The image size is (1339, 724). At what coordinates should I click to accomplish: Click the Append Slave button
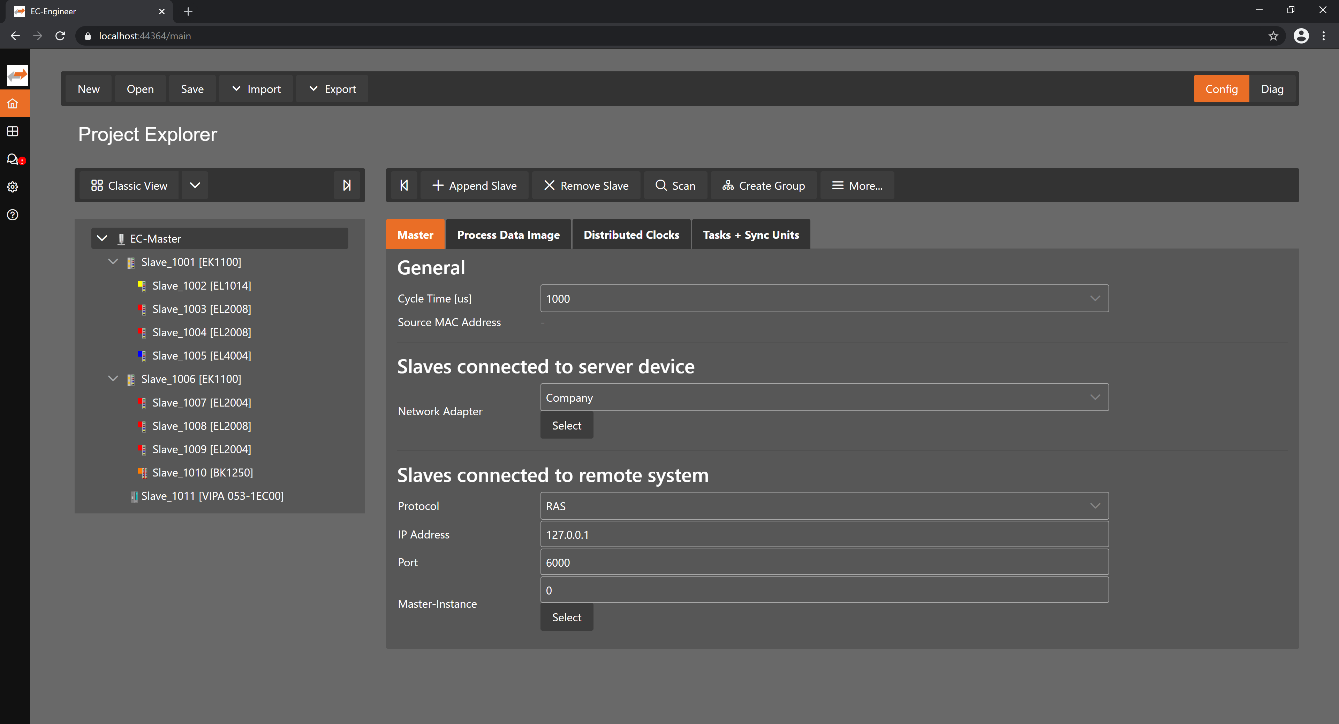[x=474, y=185]
